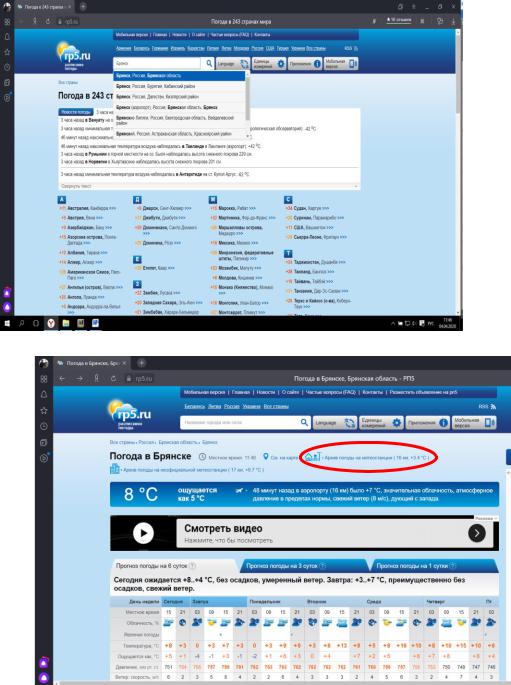This screenshot has height=685, width=511.
Task: Open 'Судан' country link
Action: coord(300,208)
